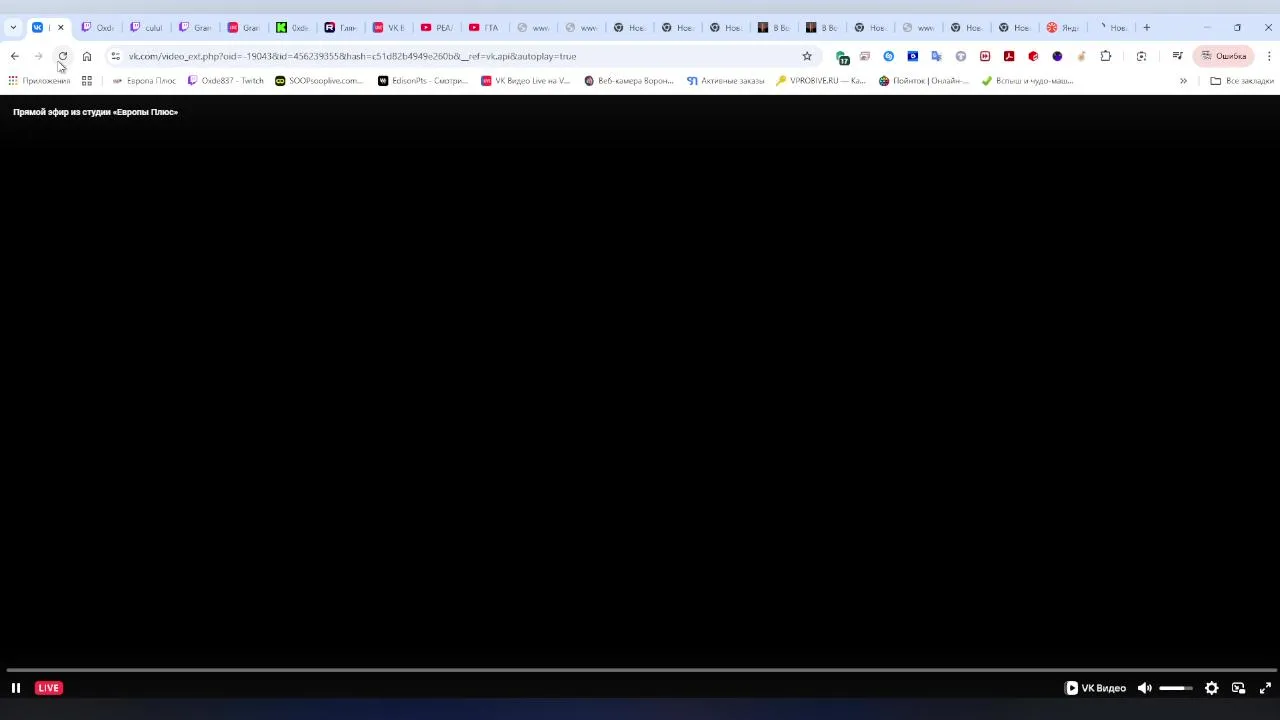The width and height of the screenshot is (1280, 720).
Task: Click the red LIVE badge
Action: point(48,688)
